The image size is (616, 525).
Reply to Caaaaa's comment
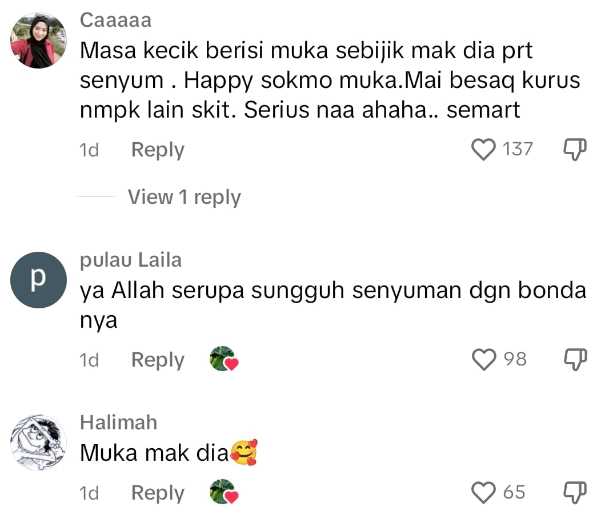[x=158, y=150]
